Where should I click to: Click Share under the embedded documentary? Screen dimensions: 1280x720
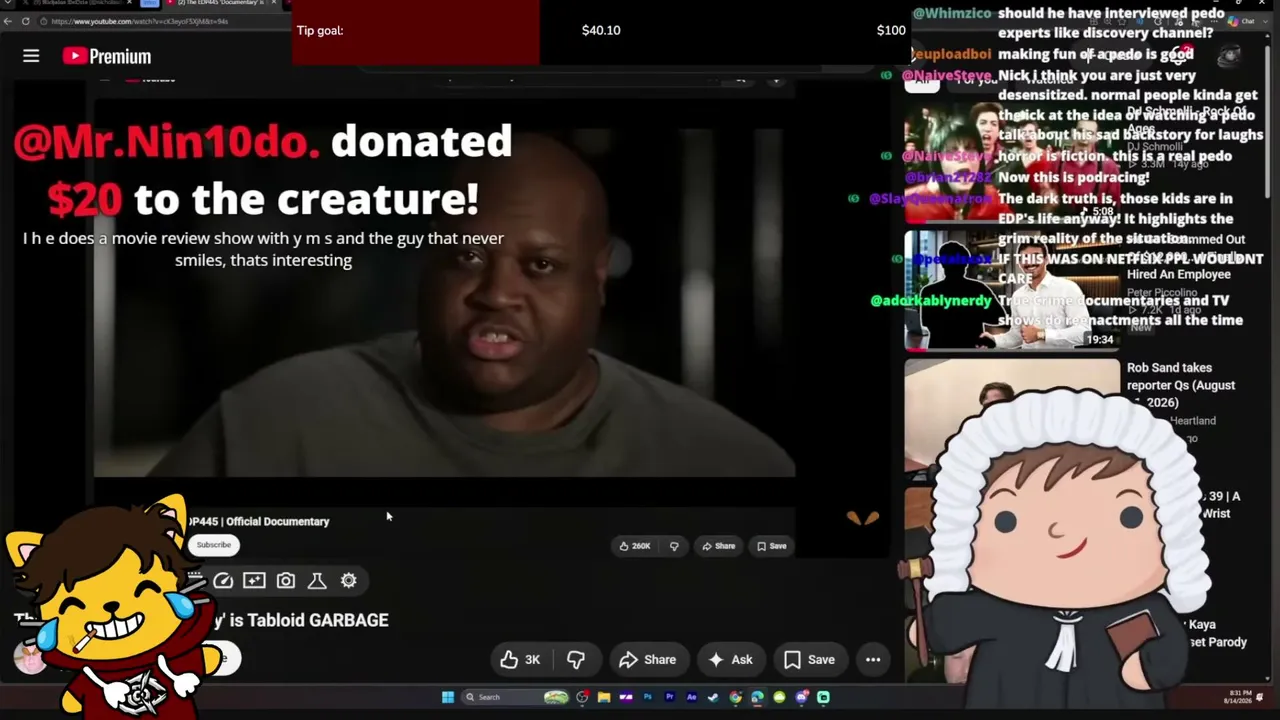[x=719, y=546]
